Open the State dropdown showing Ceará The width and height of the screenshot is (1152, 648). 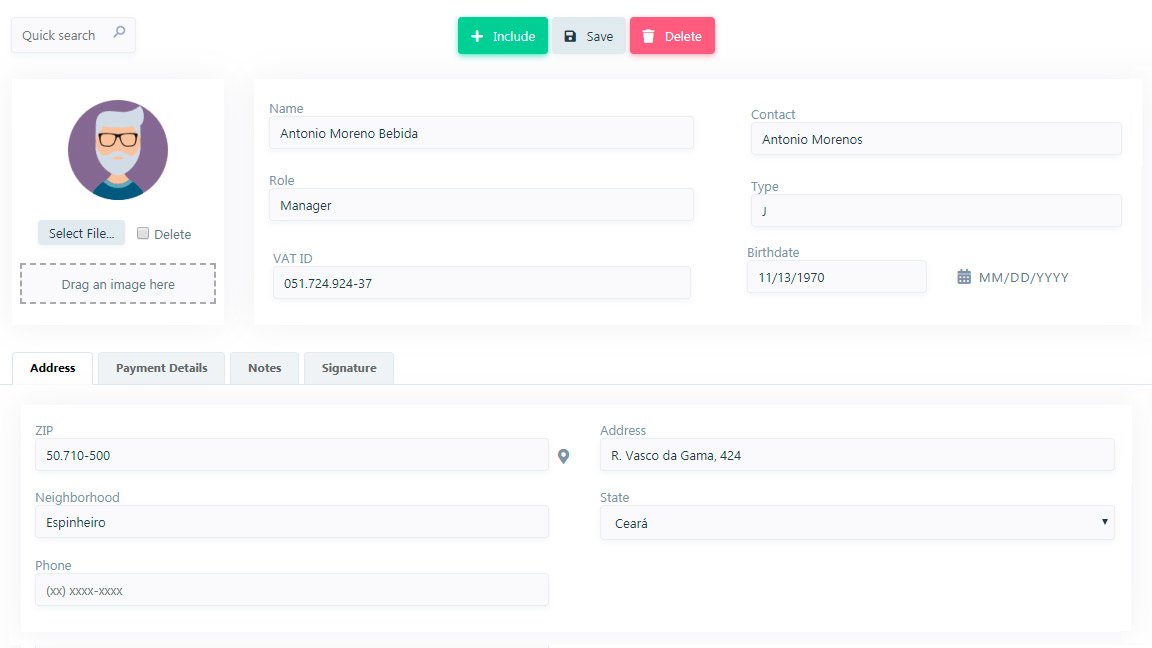click(857, 523)
